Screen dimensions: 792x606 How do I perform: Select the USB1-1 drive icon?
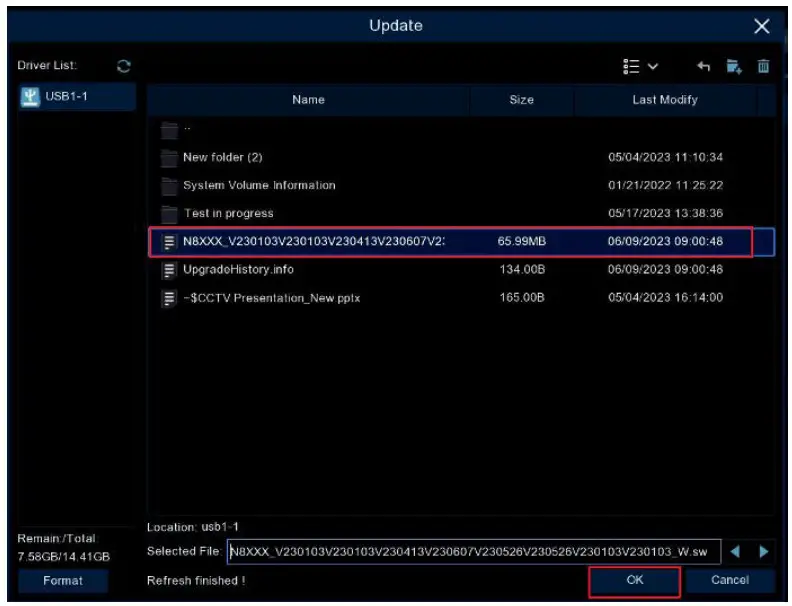[28, 97]
